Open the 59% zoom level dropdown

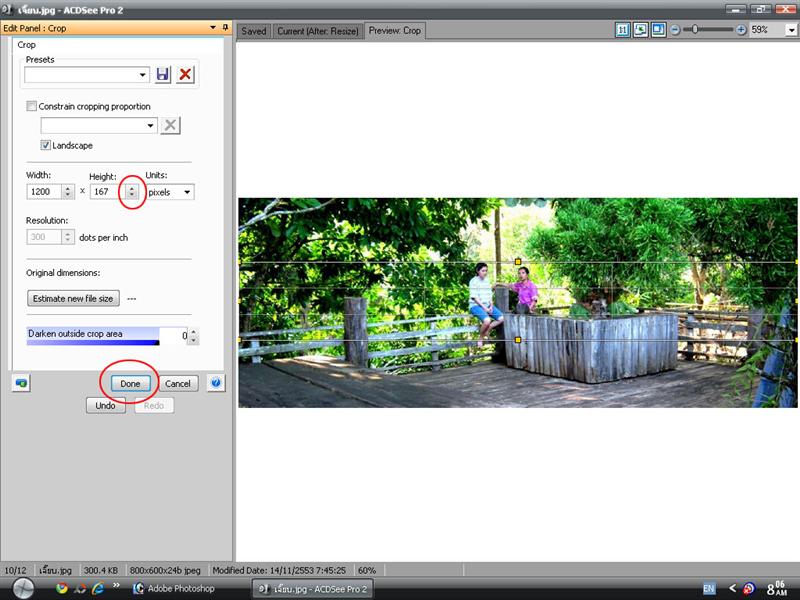(x=789, y=30)
